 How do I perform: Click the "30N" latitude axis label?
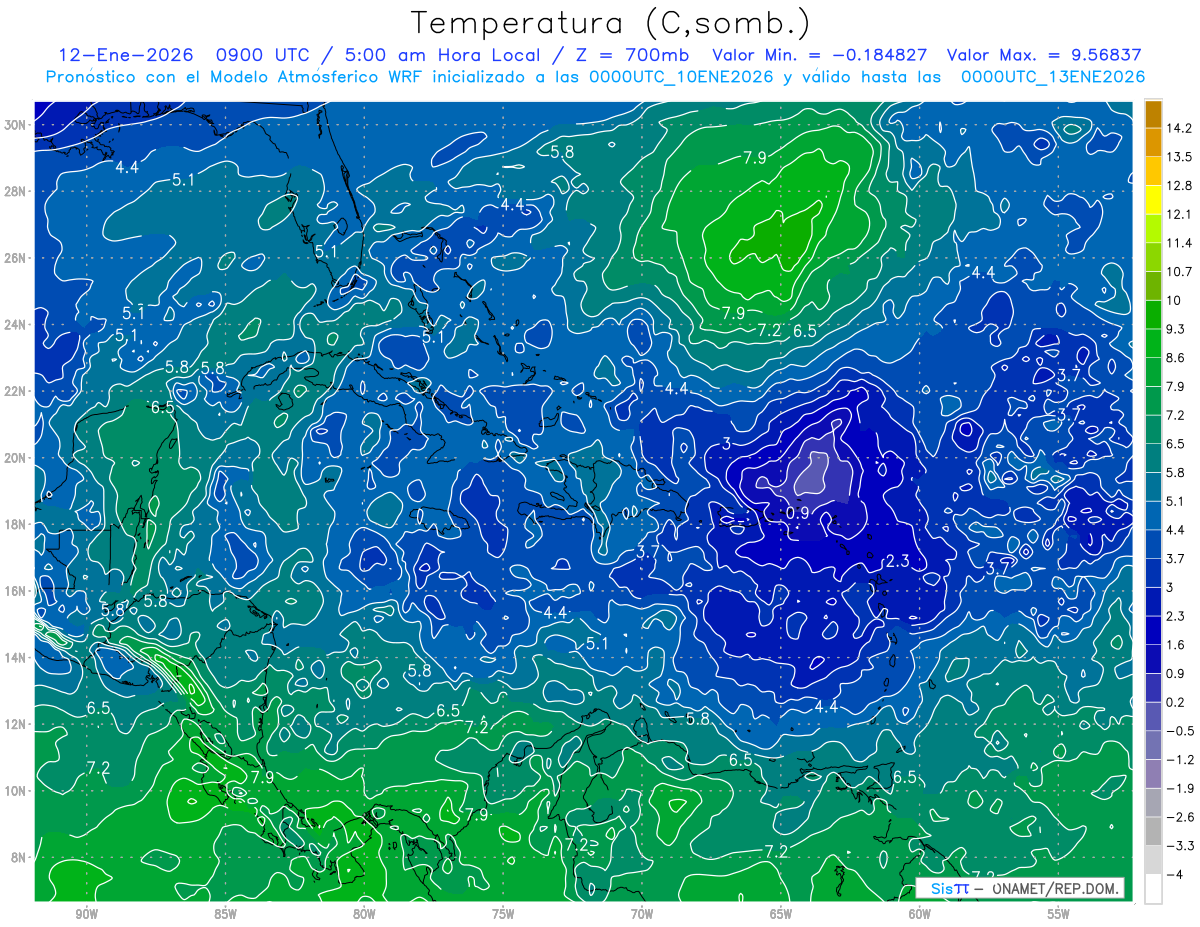coord(17,125)
